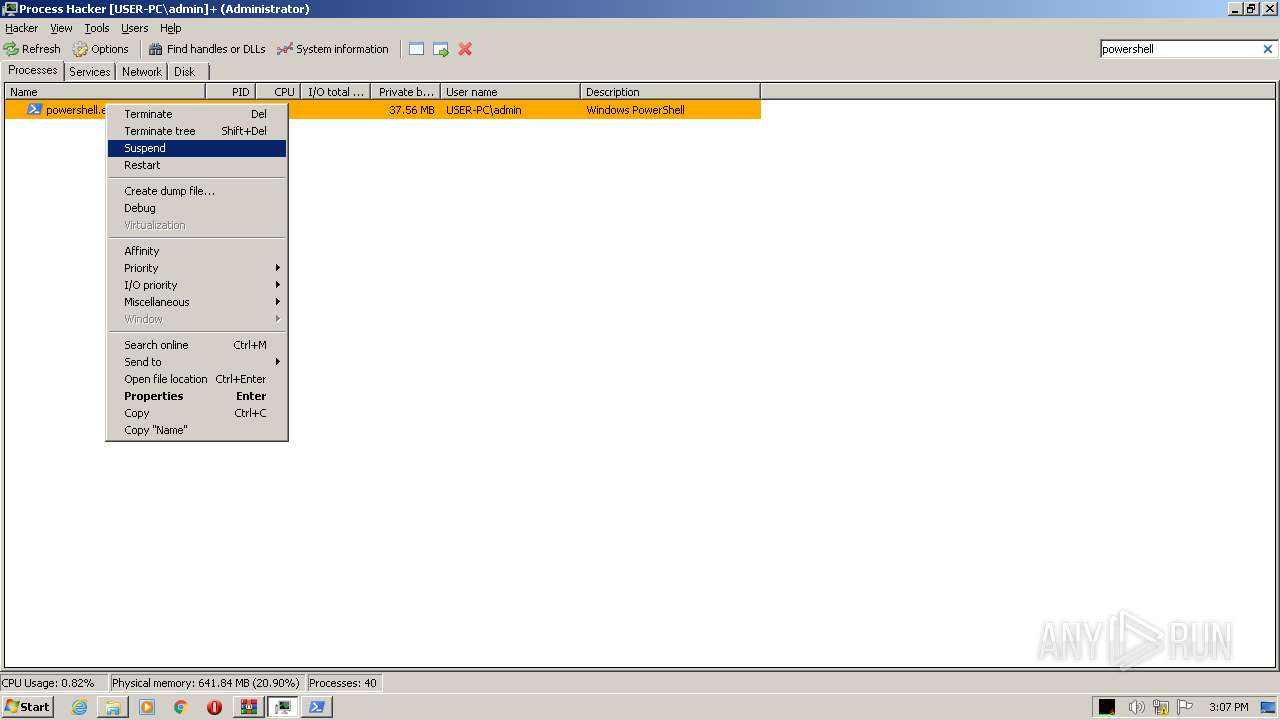Viewport: 1280px width, 720px height.
Task: Select Restart from the context menu
Action: click(197, 165)
